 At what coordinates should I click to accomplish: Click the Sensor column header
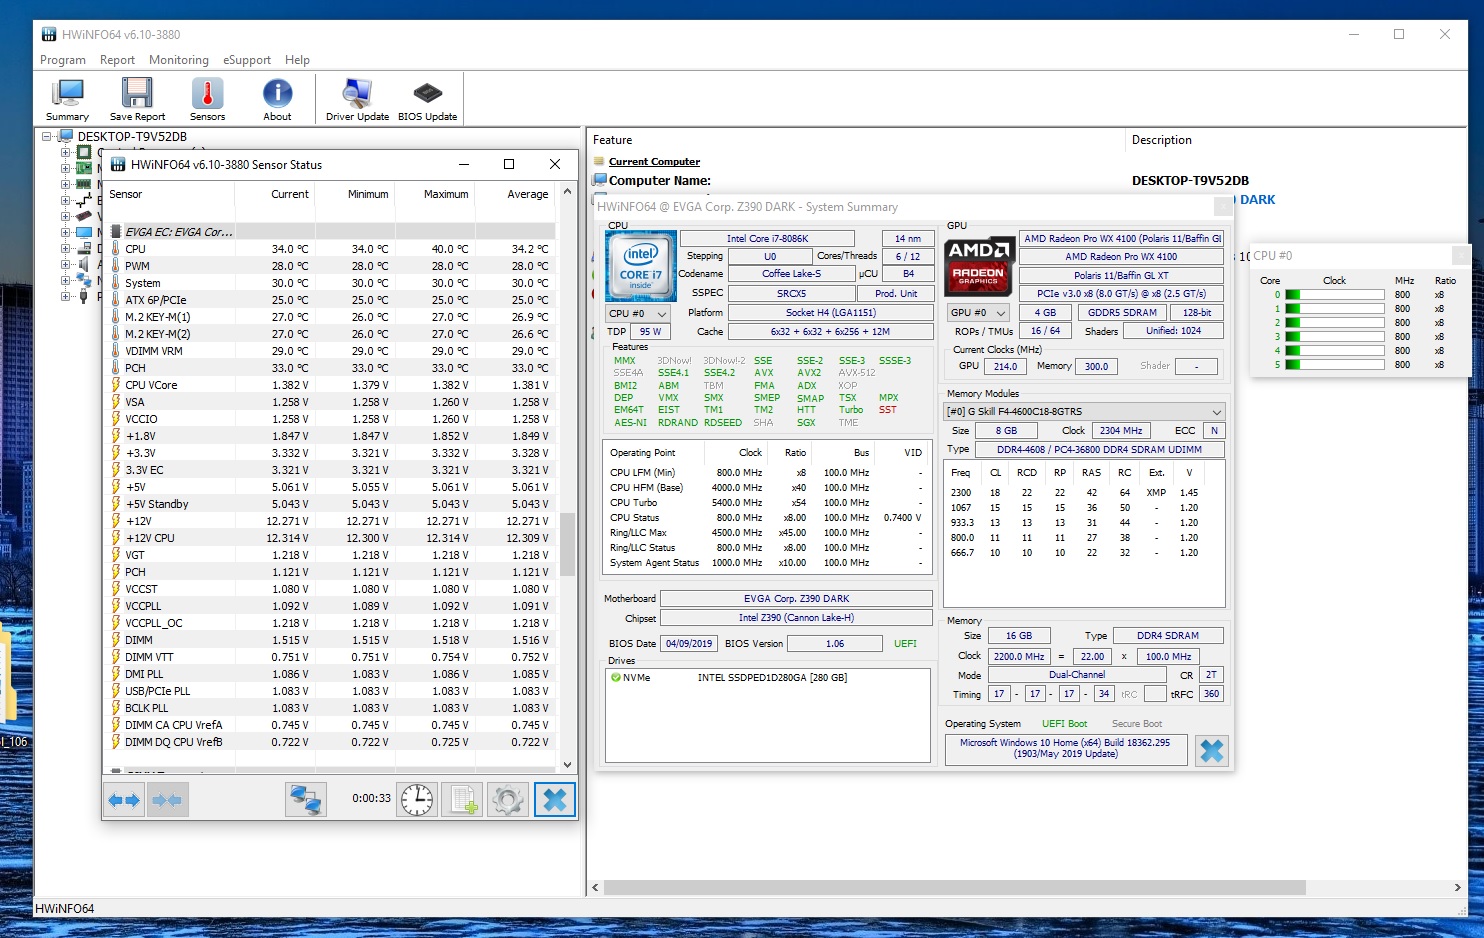click(x=169, y=195)
